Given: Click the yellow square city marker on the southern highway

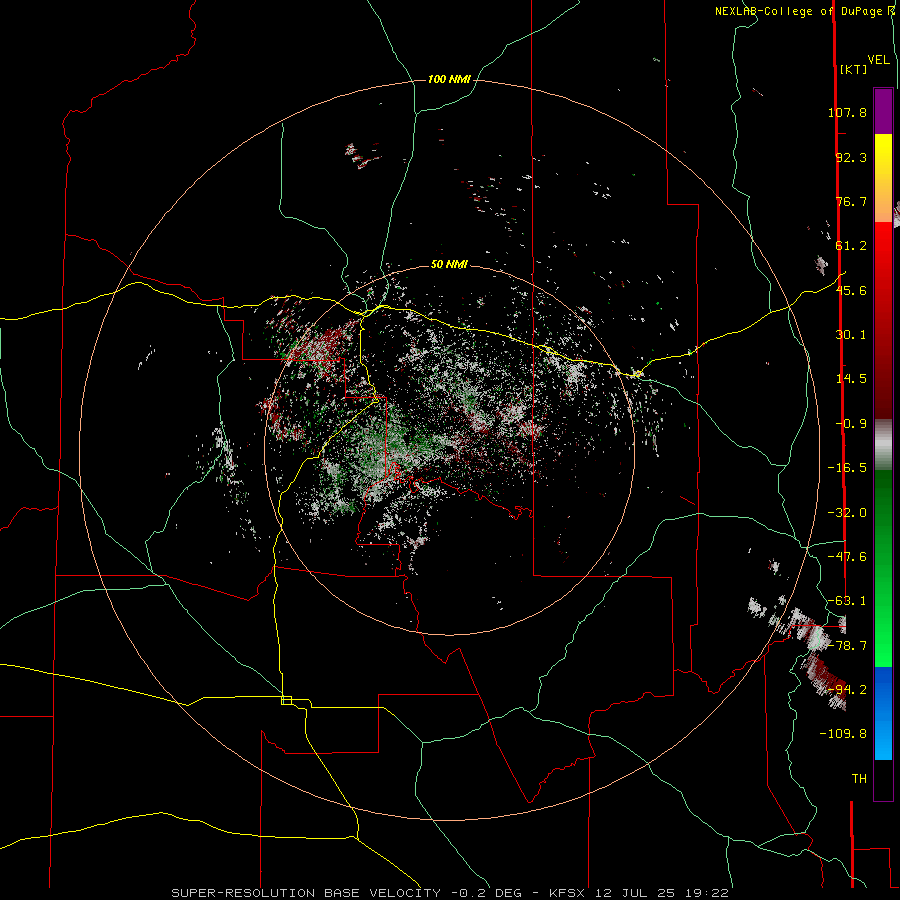Looking at the screenshot, I should (286, 700).
